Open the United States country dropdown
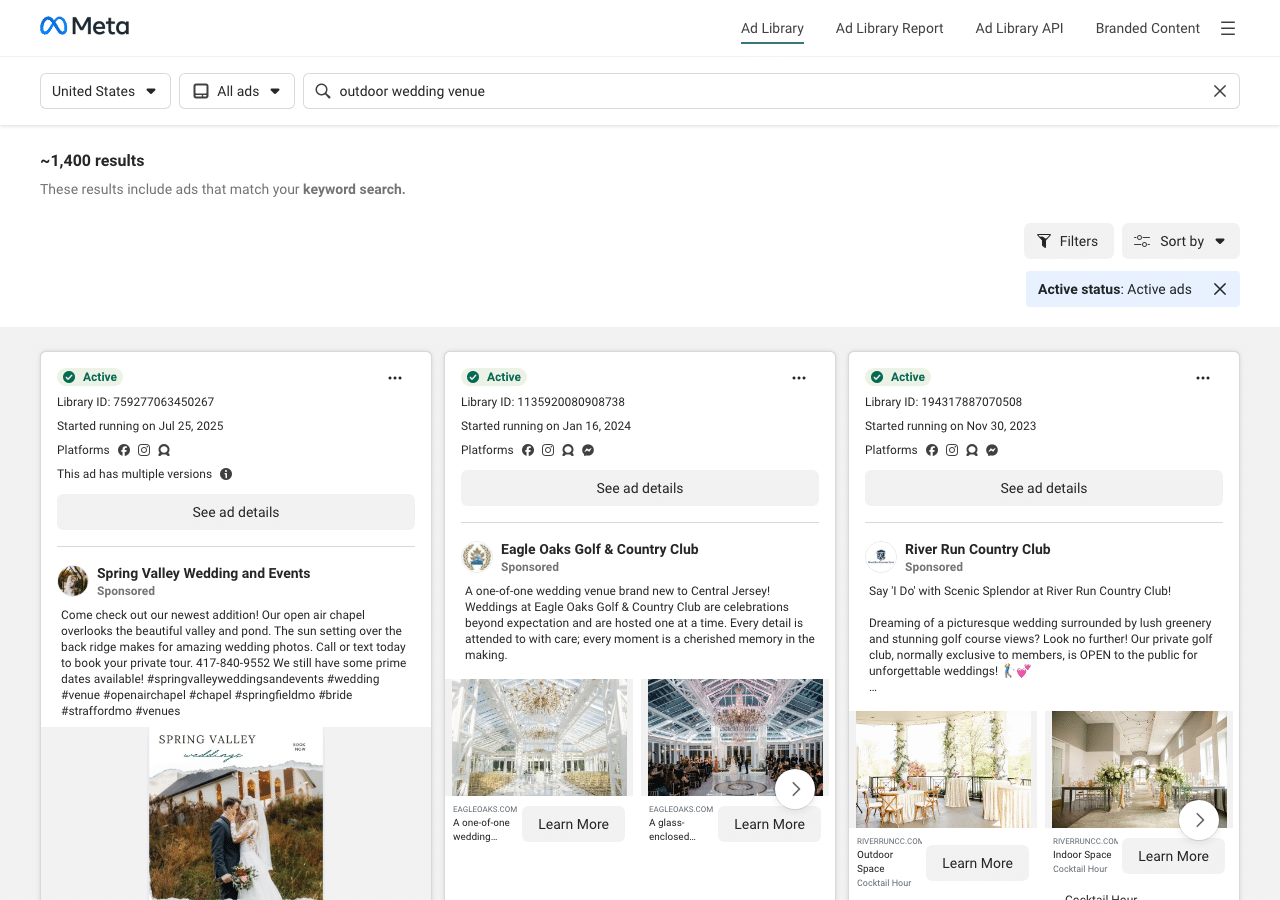This screenshot has height=900, width=1280. [105, 91]
